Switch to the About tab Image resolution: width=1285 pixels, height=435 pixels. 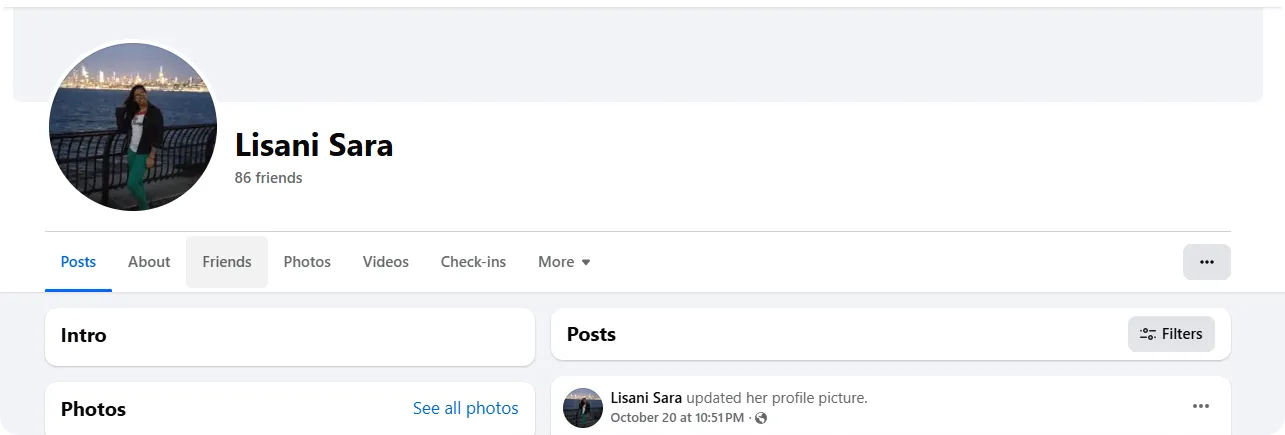[x=149, y=262]
